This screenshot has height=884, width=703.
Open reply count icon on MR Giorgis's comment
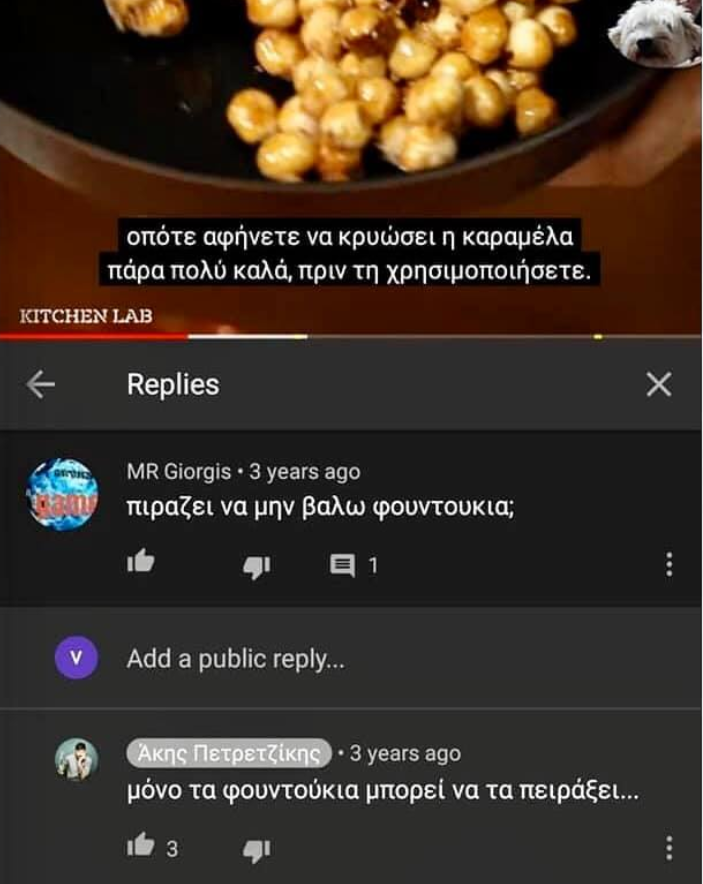(x=342, y=565)
